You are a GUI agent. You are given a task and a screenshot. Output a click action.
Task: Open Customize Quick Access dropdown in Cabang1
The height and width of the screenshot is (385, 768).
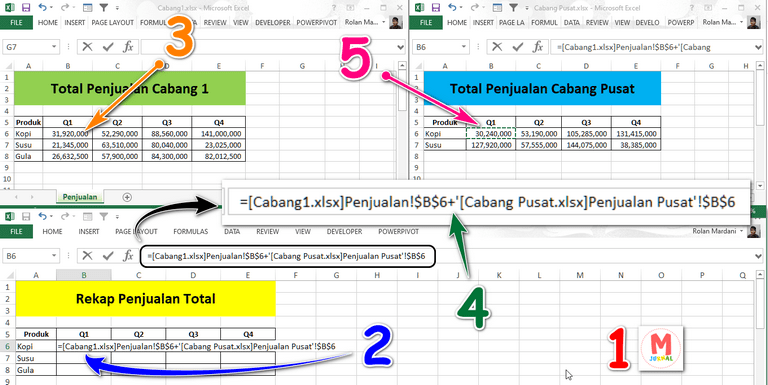pos(118,8)
